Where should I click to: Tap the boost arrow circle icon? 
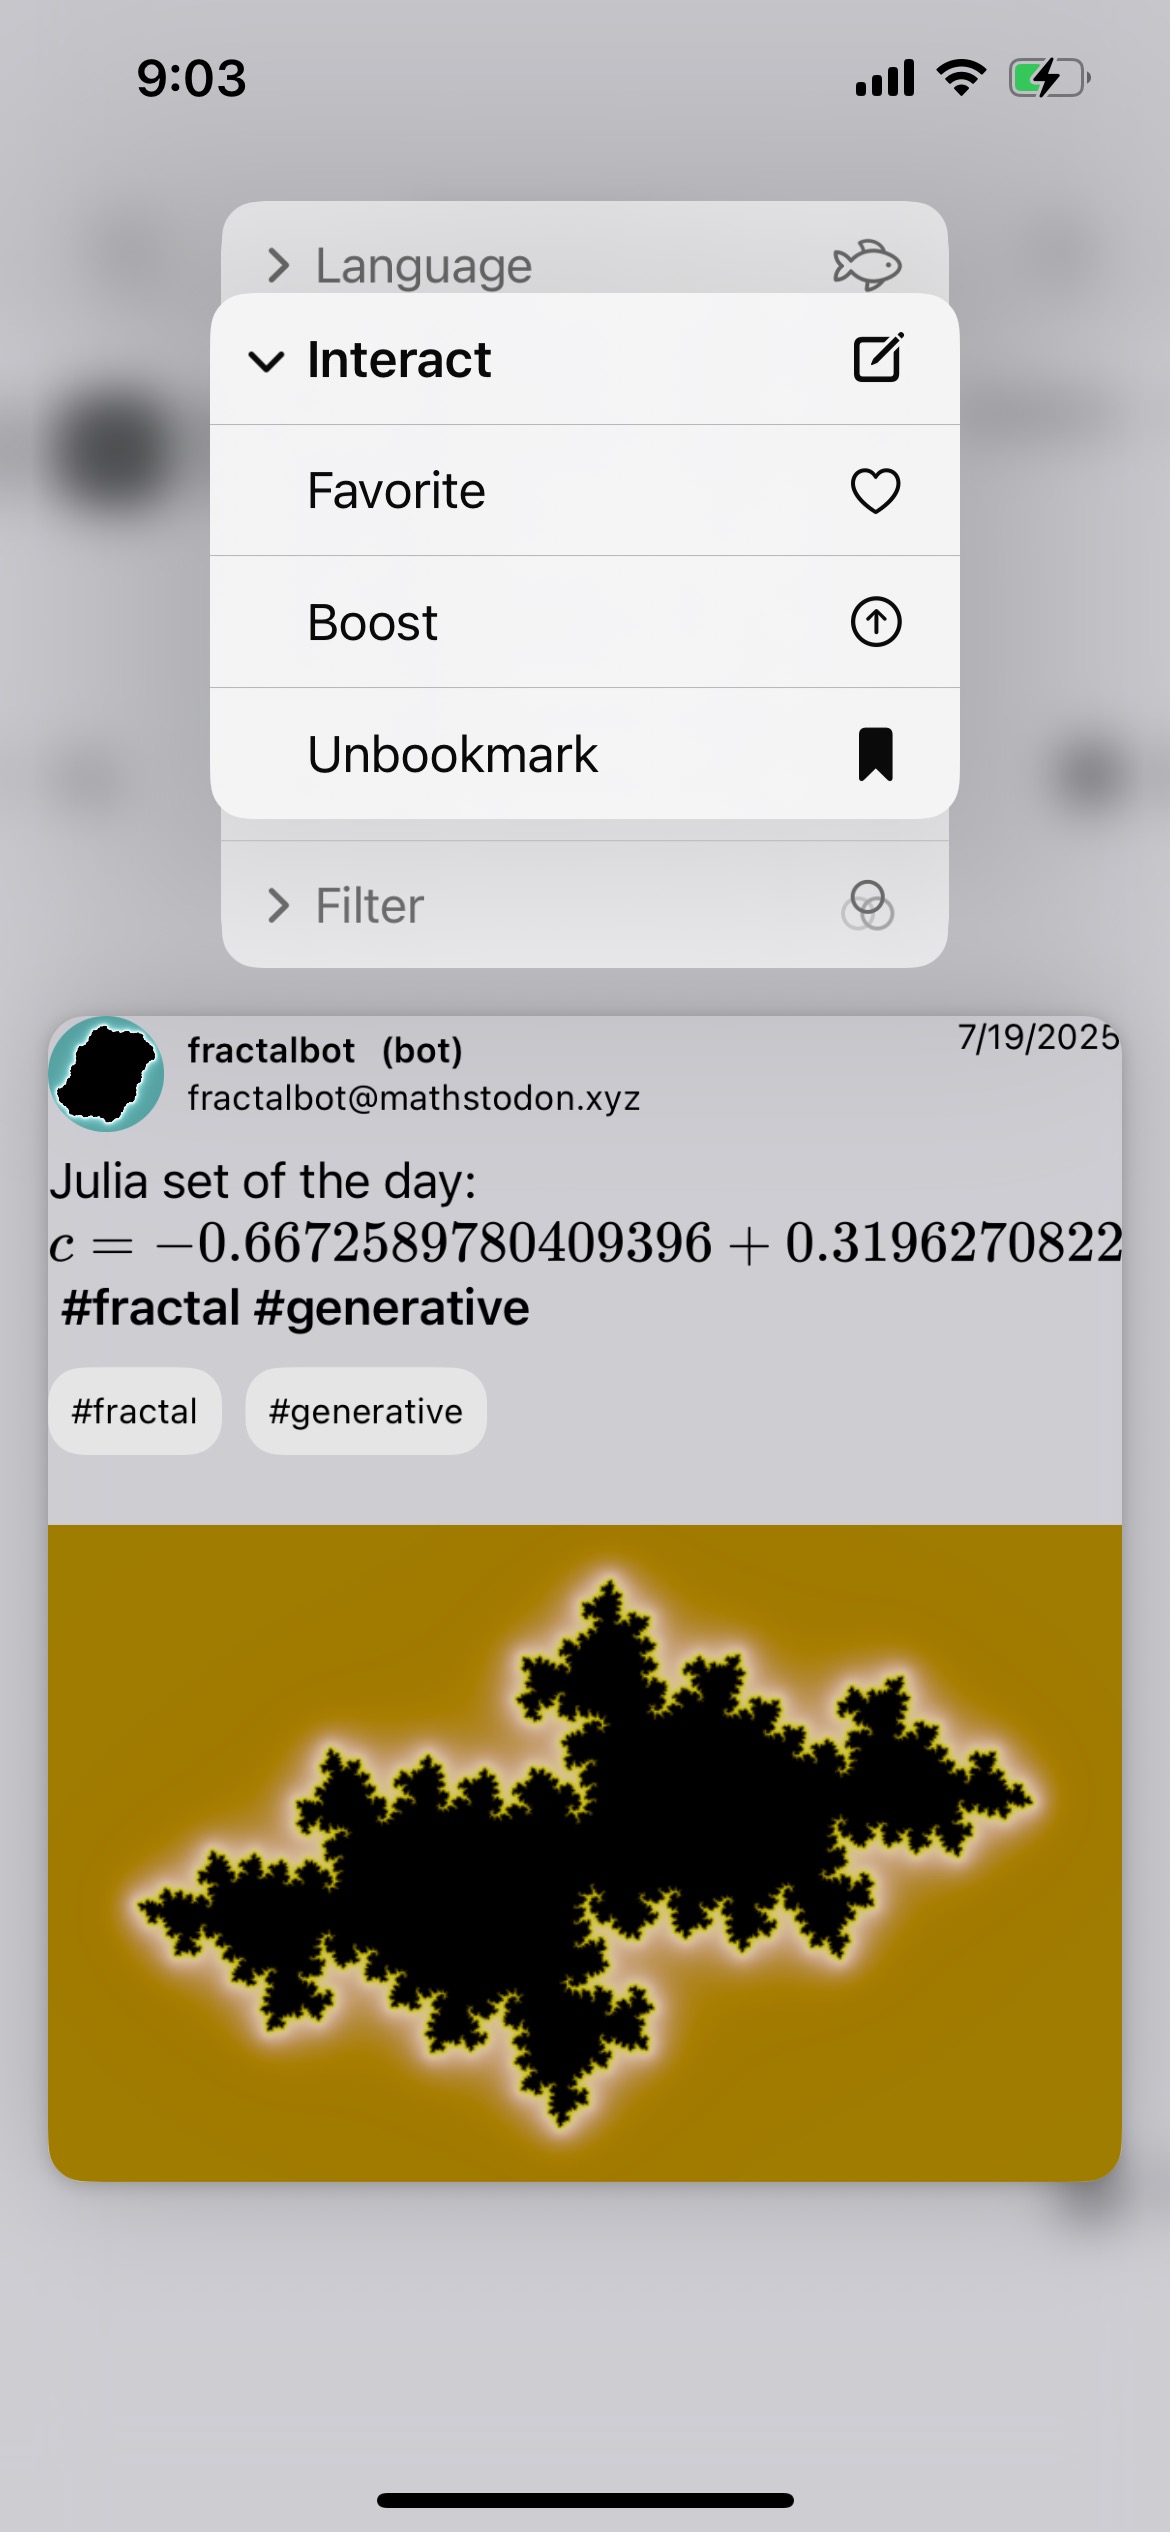tap(875, 622)
